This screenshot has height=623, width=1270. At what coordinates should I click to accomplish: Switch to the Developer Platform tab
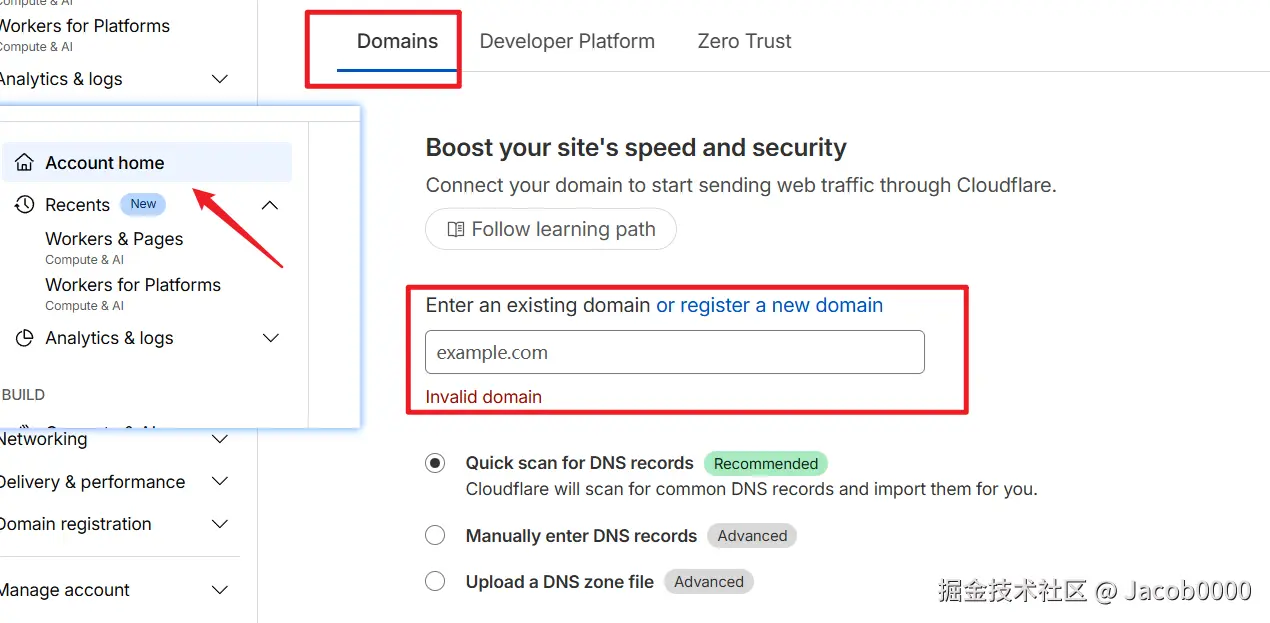pyautogui.click(x=567, y=42)
